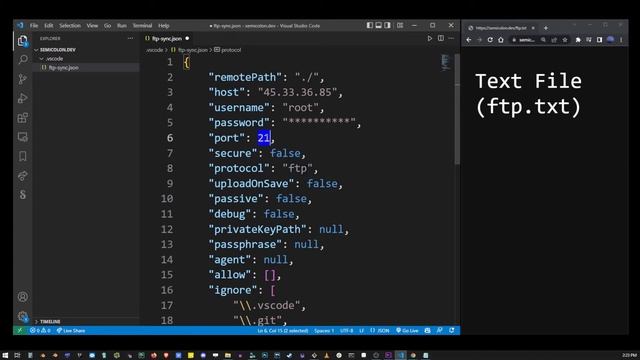Image resolution: width=640 pixels, height=360 pixels.
Task: Click the feedback icon in status bar
Action: 440,331
